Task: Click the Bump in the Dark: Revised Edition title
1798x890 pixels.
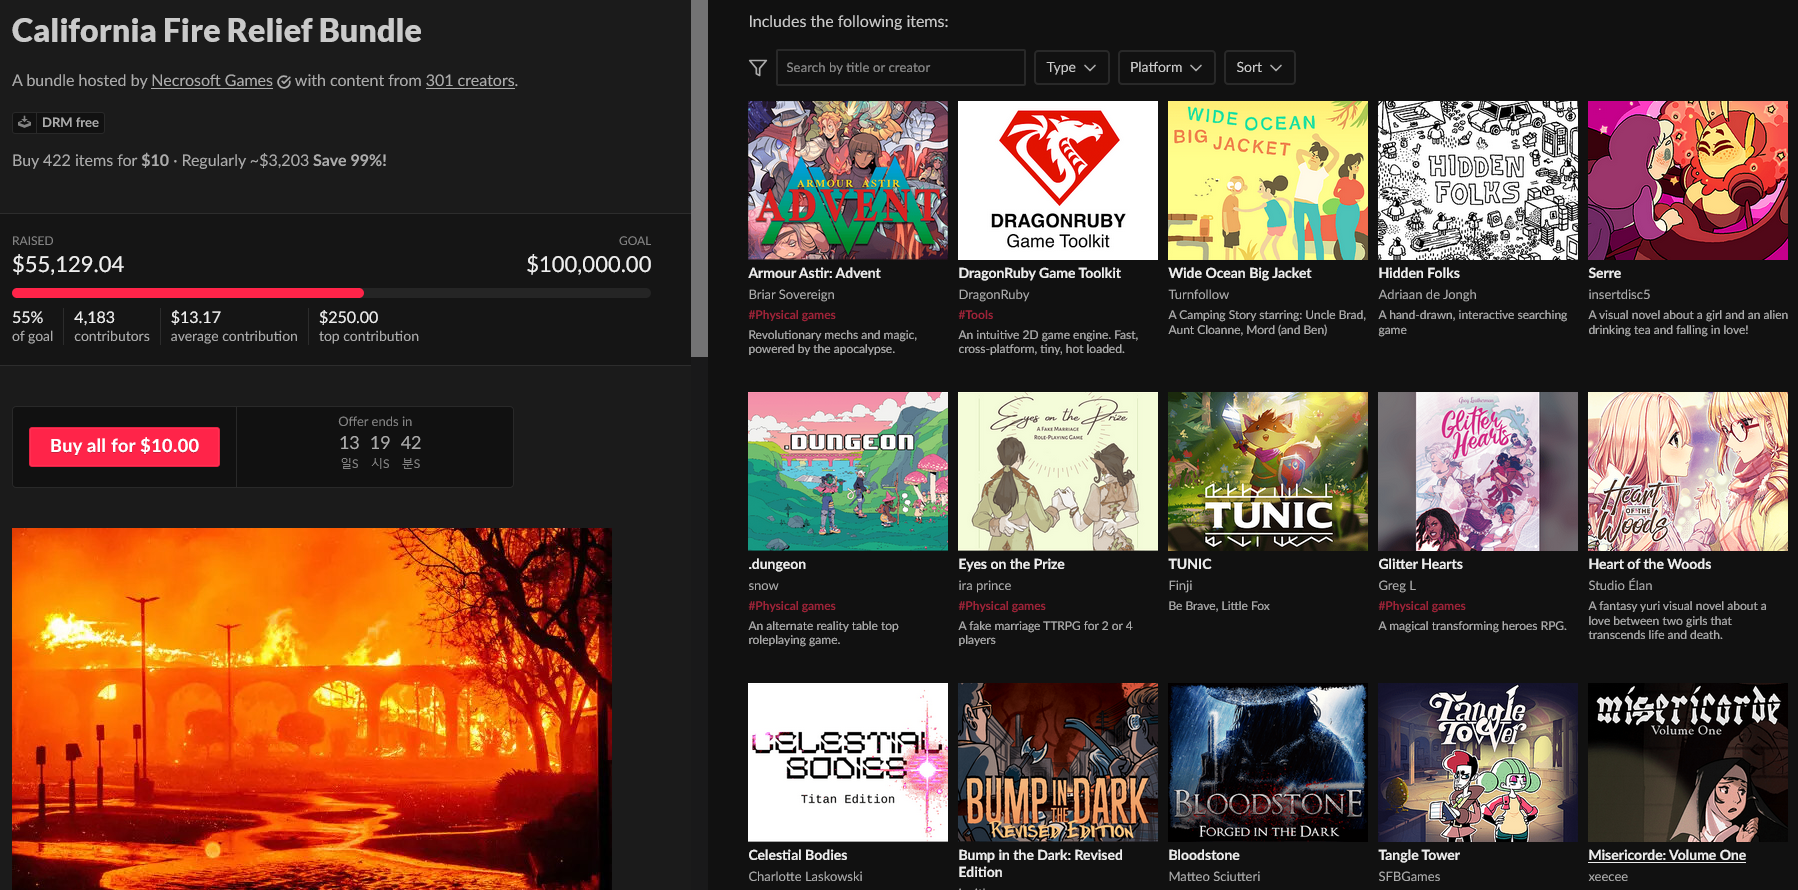Action: 1040,864
